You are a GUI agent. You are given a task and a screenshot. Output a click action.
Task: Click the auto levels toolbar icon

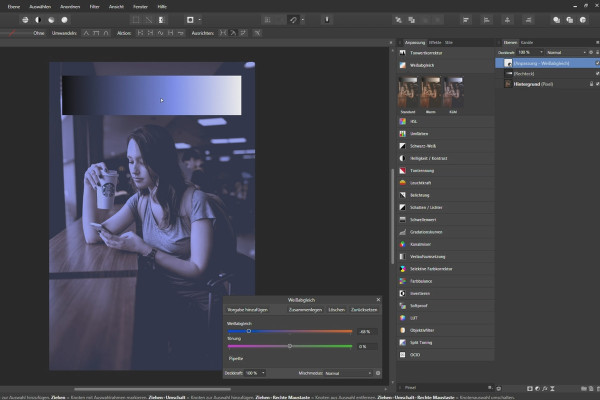(x=25, y=20)
